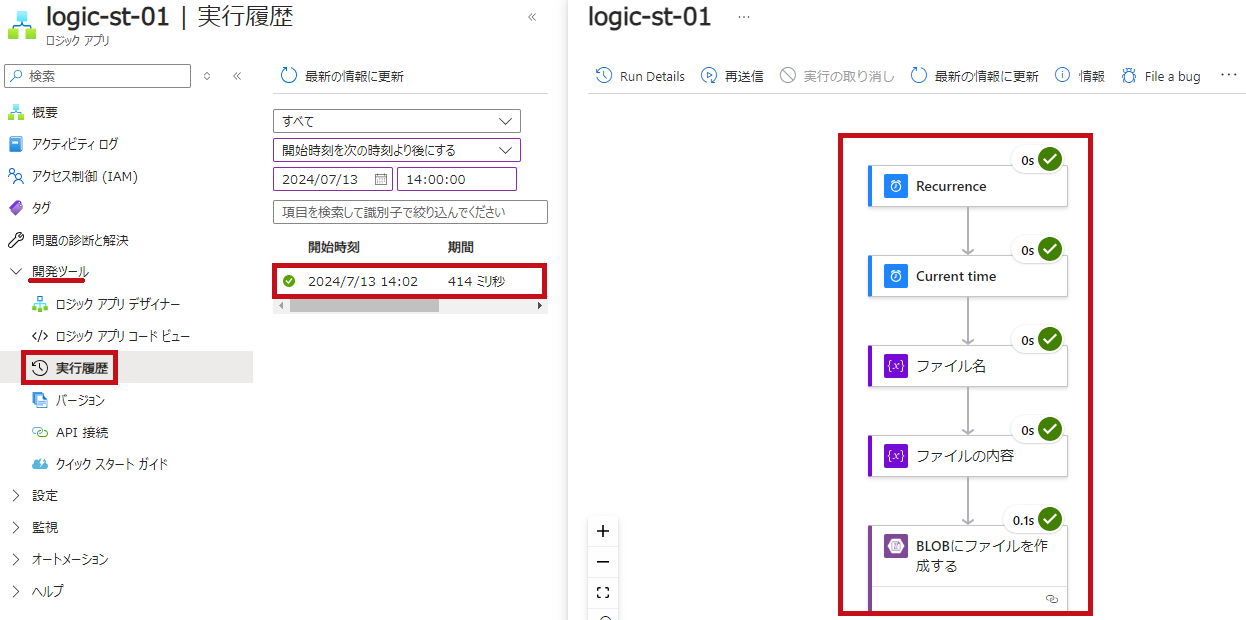
Task: Click the 検索 search box
Action: pos(97,76)
